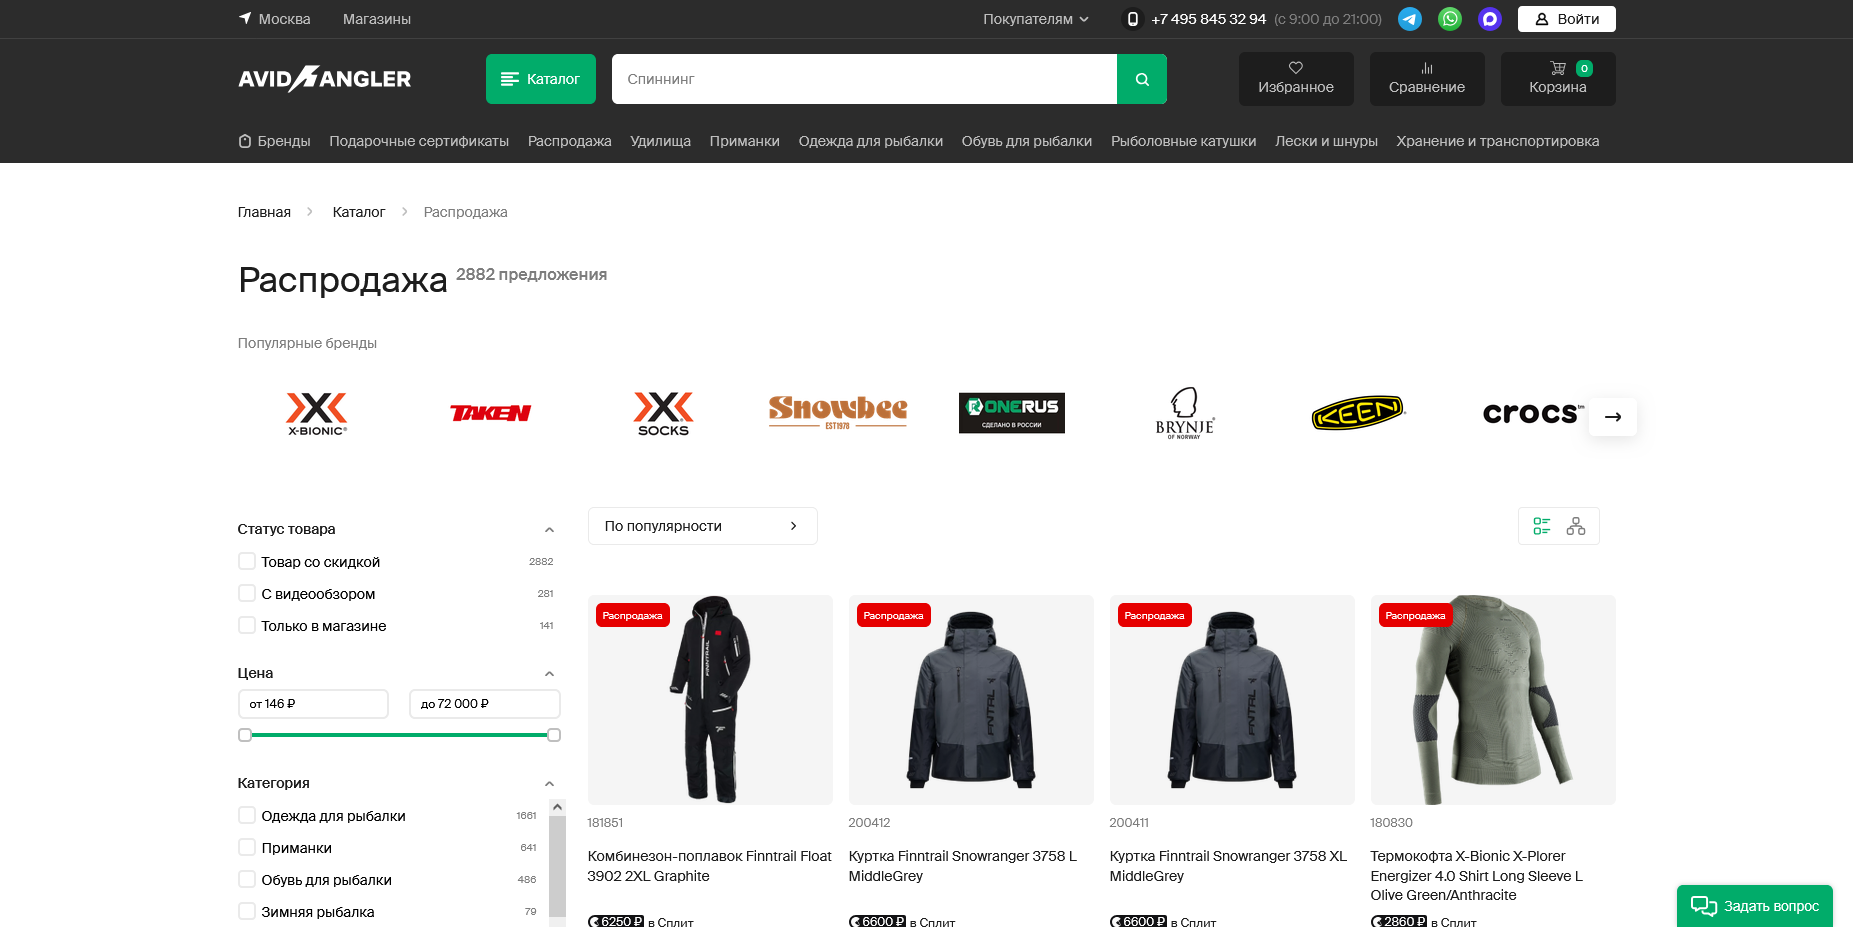The height and width of the screenshot is (927, 1853).
Task: Click the Москва location arrow icon
Action: click(245, 18)
